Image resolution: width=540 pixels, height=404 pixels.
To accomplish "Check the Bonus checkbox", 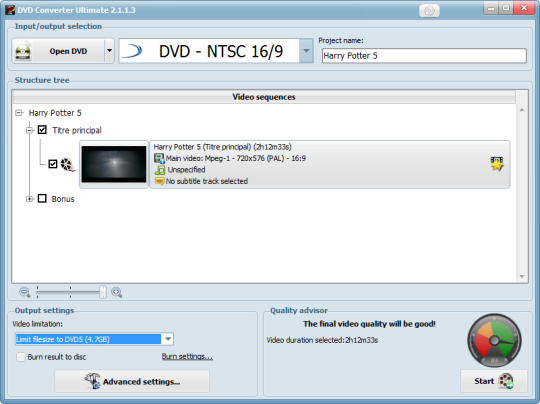I will click(42, 198).
